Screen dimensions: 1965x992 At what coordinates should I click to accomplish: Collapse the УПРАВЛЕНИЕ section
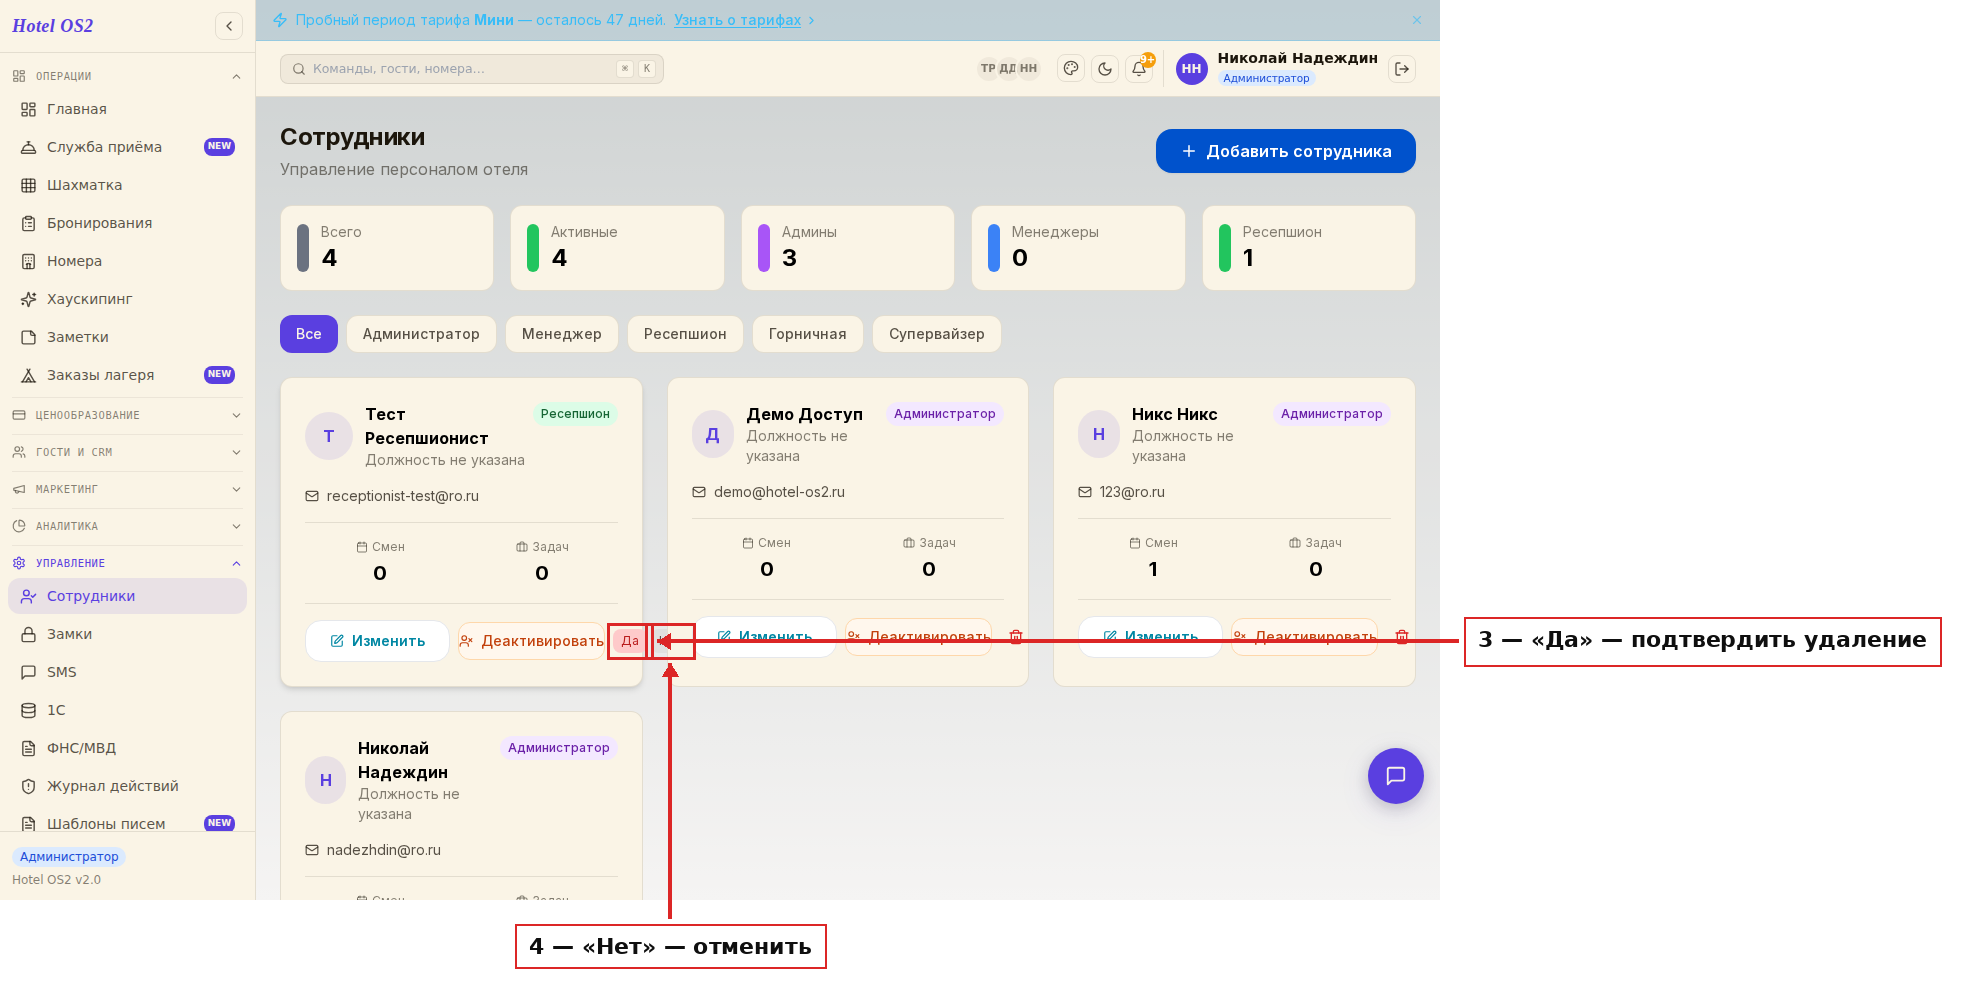coord(127,563)
